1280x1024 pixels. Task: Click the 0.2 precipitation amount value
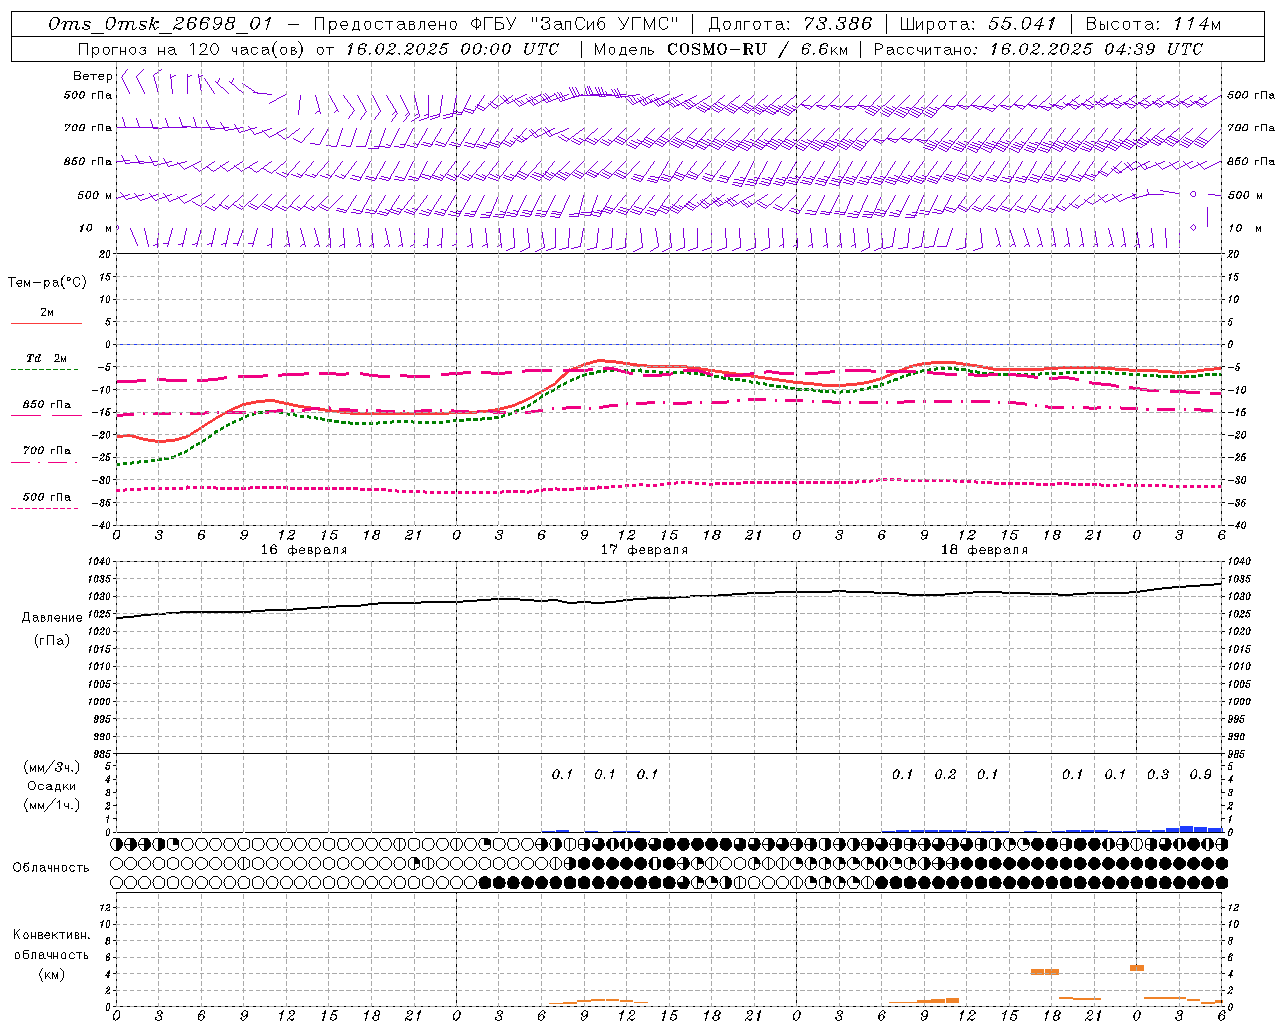945,774
